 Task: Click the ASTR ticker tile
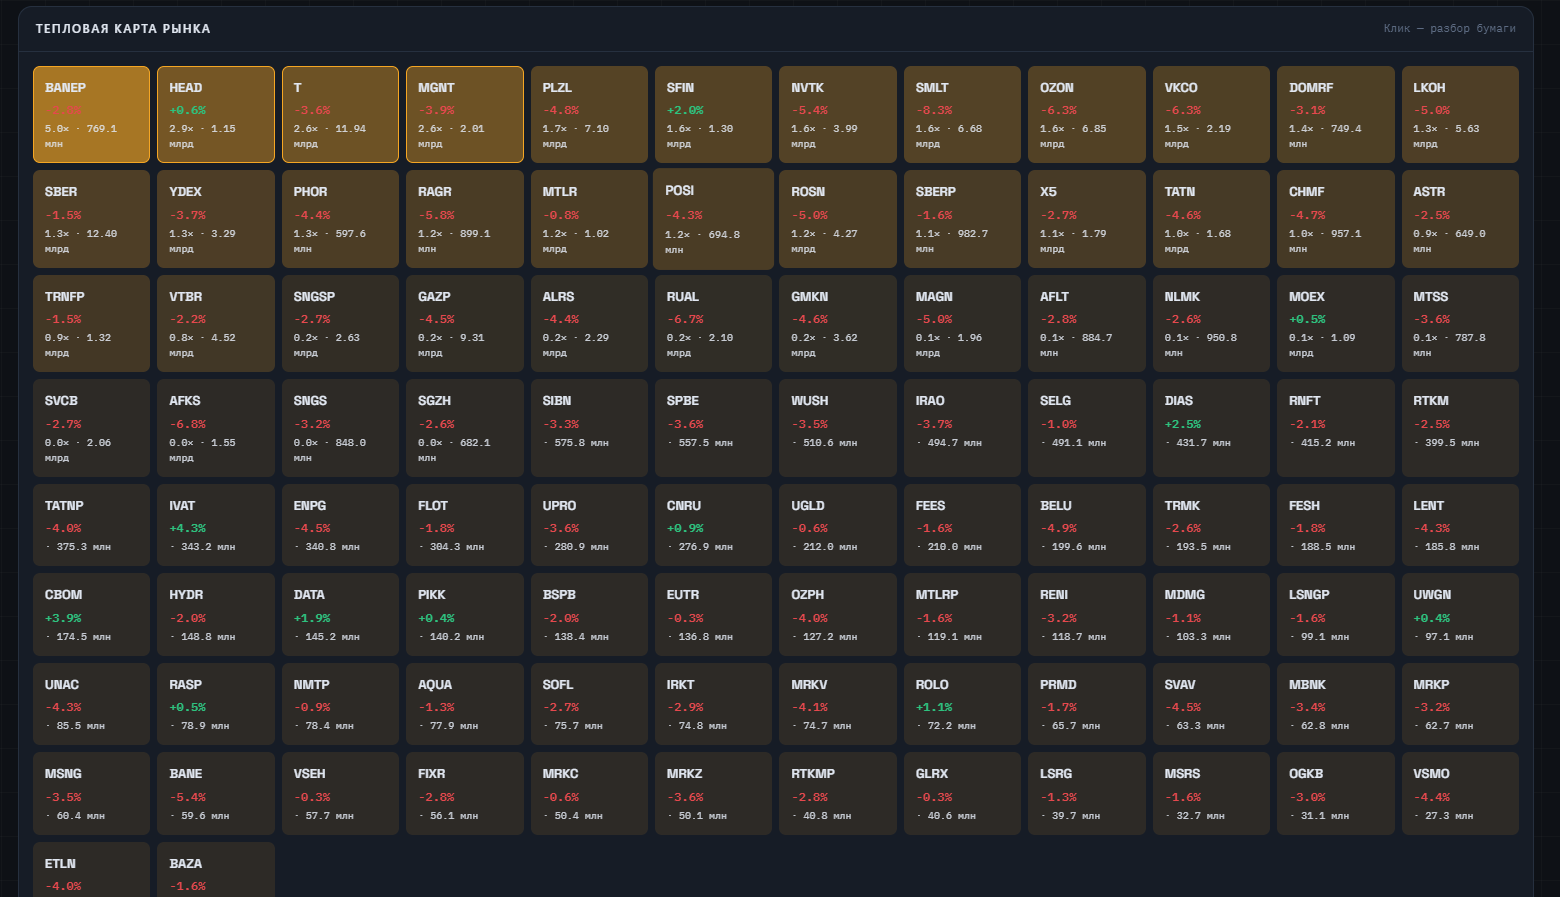1460,219
